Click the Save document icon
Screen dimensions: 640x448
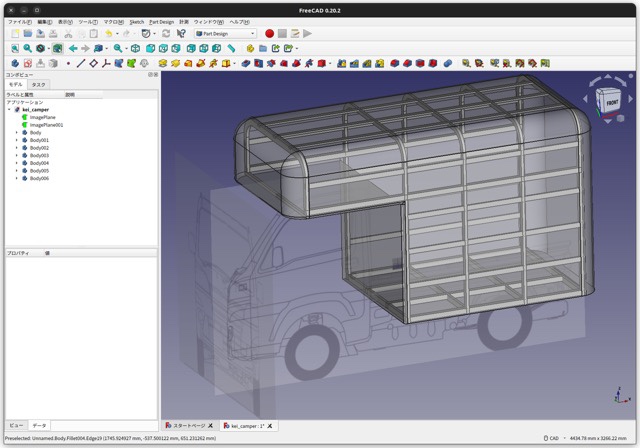[x=40, y=33]
